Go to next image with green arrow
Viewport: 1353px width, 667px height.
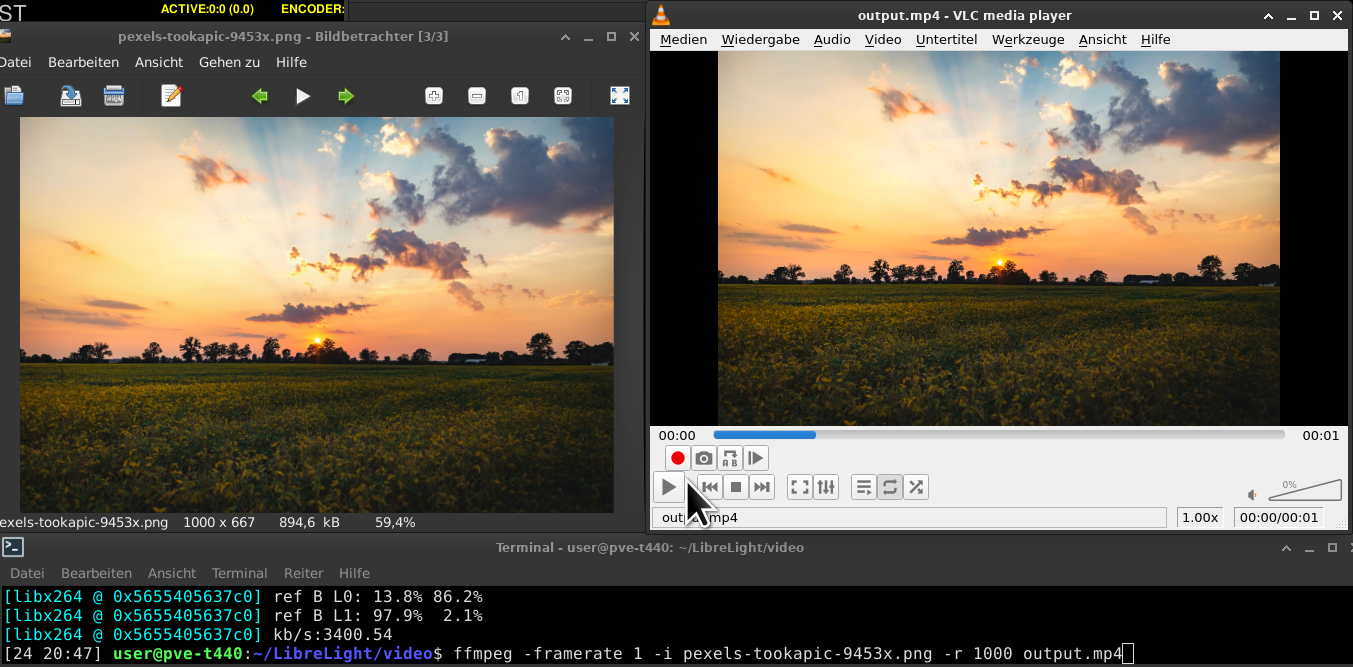(x=346, y=96)
